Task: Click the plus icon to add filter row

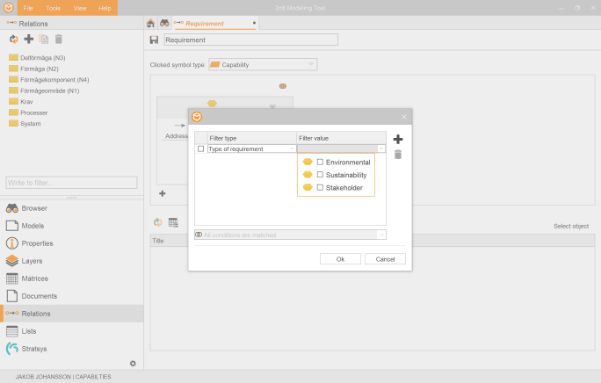Action: 398,139
